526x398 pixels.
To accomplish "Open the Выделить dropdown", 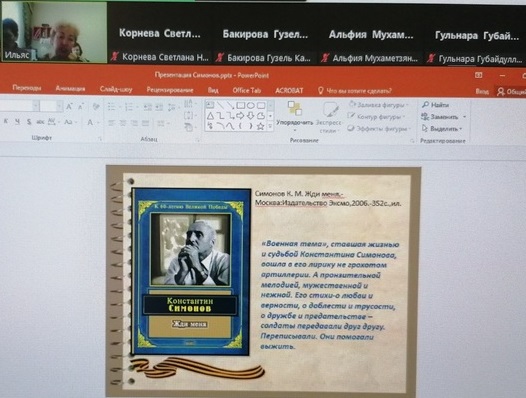I will point(442,129).
